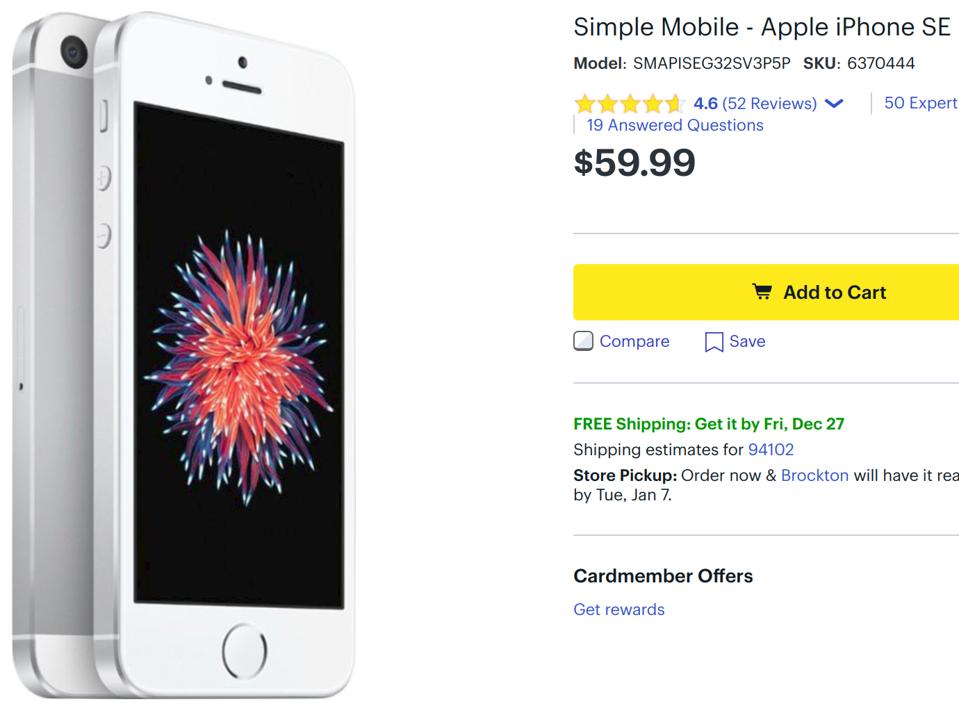
Task: Click Get rewards under Cardmember Offers
Action: [x=618, y=609]
